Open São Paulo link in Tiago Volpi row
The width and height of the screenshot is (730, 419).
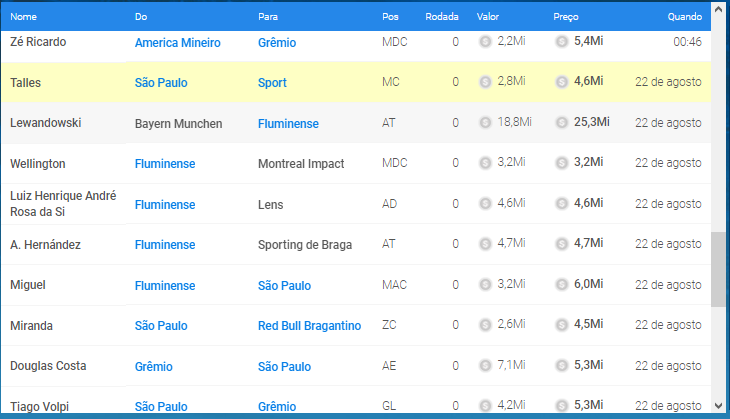[x=161, y=406]
